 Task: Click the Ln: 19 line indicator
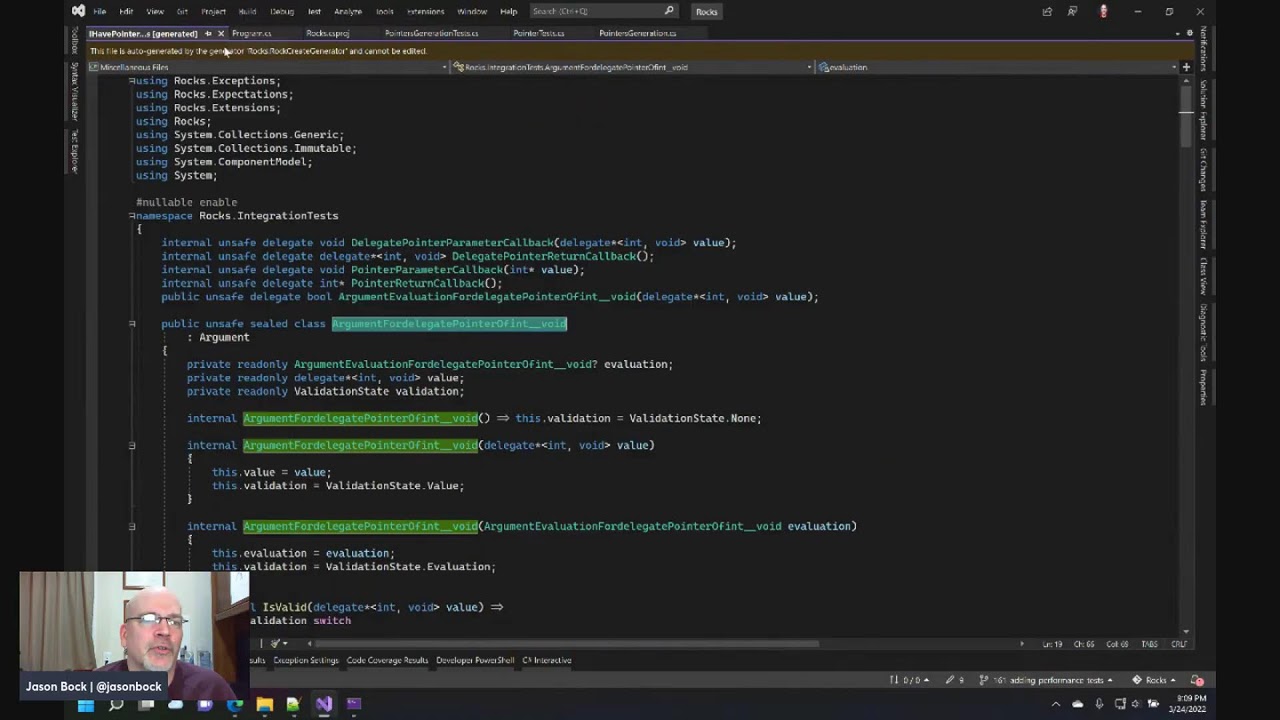pyautogui.click(x=1052, y=644)
